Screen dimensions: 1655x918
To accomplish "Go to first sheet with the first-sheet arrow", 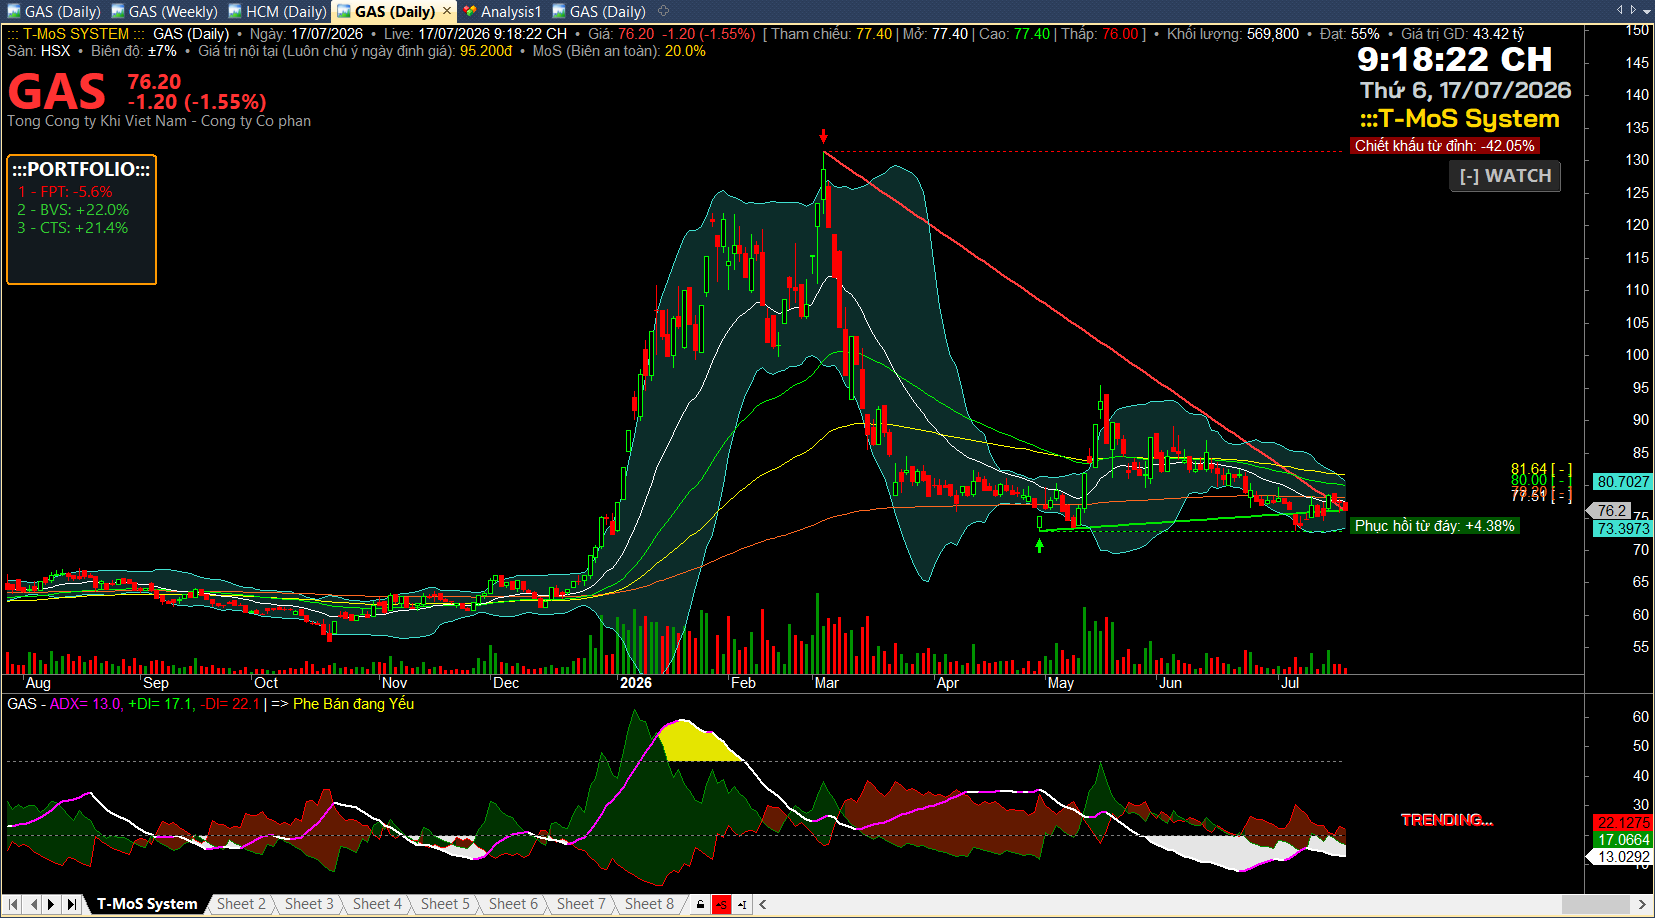I will click(14, 904).
